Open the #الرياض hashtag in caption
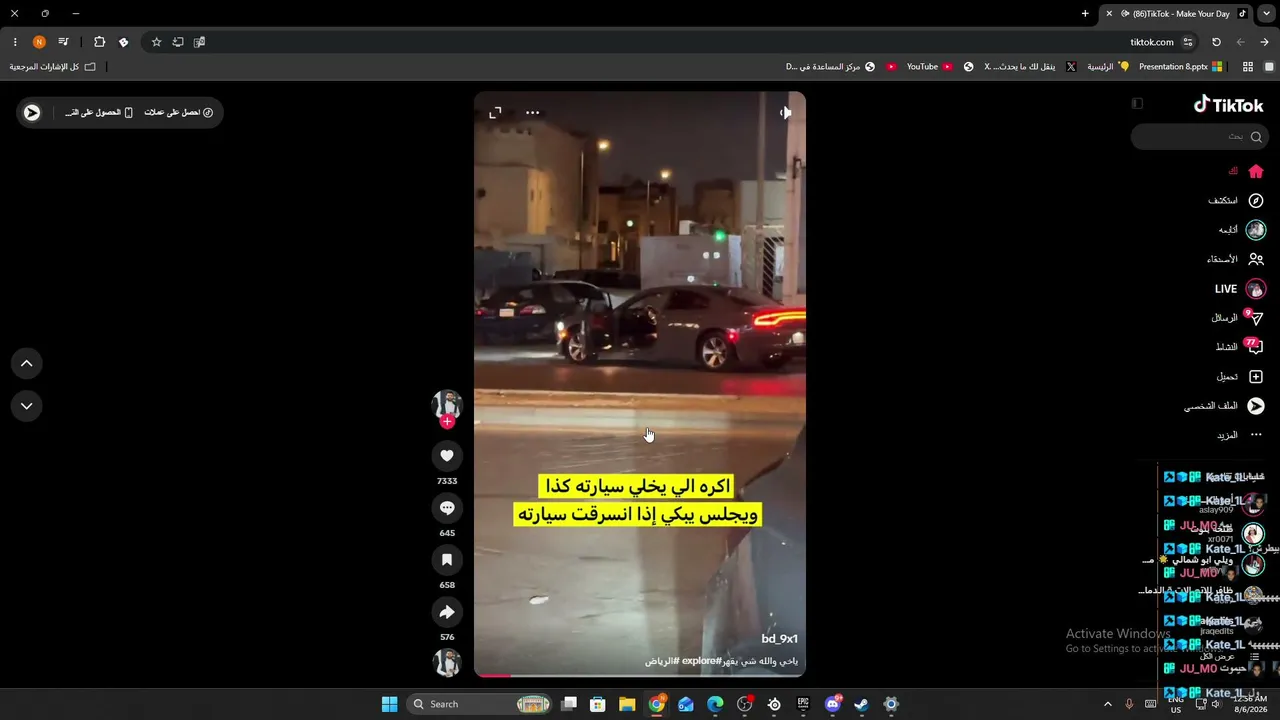Screen dimensions: 1280x720 (x=662, y=661)
